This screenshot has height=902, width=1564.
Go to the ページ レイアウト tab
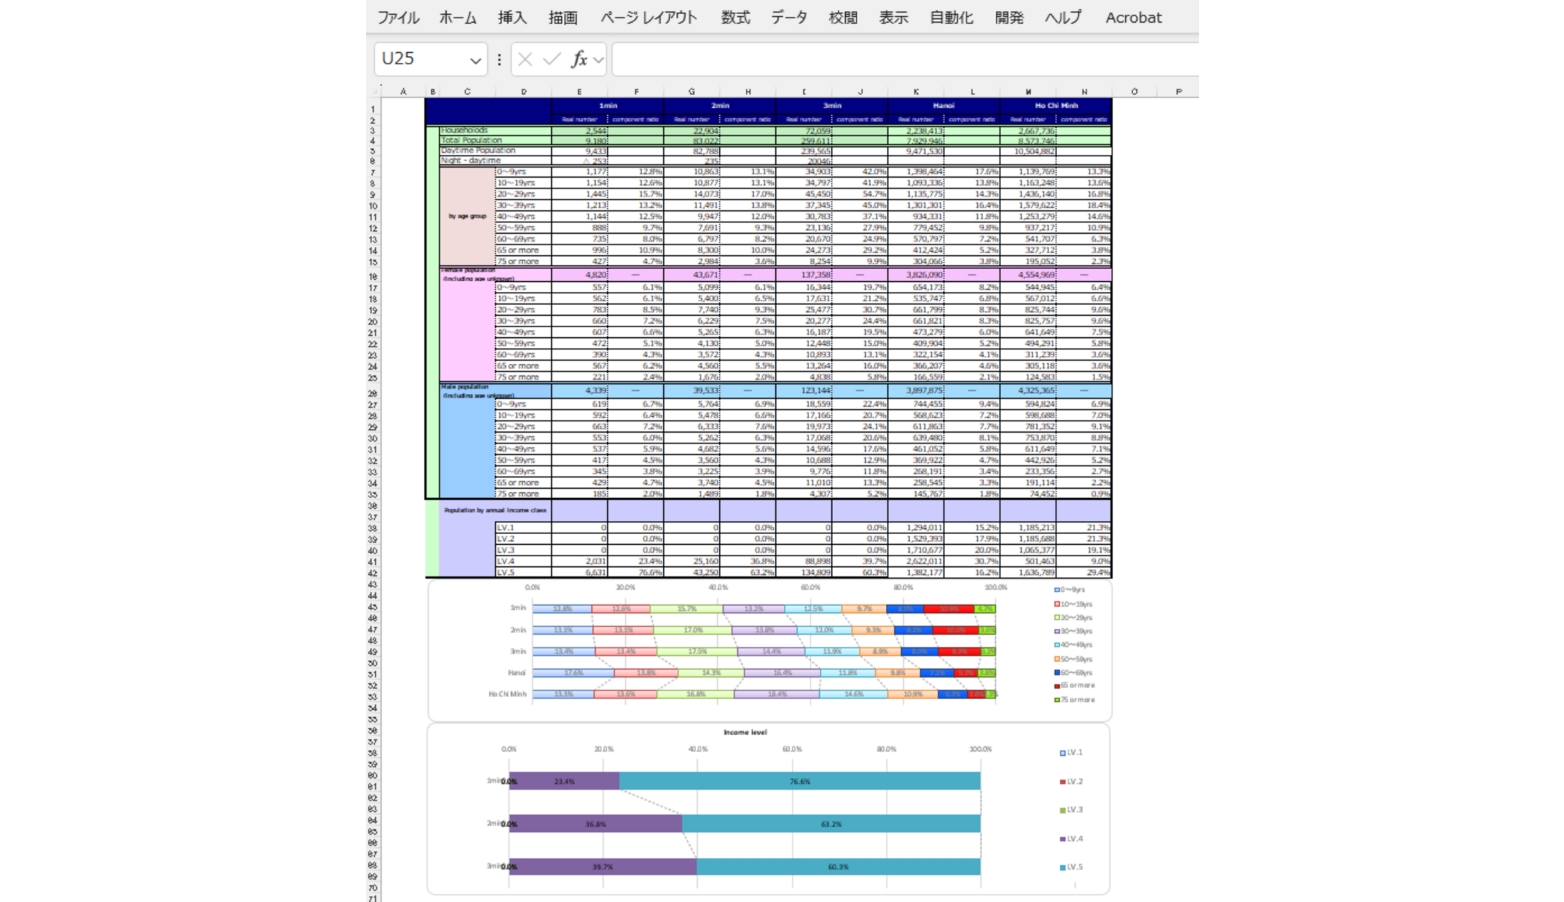click(x=649, y=18)
